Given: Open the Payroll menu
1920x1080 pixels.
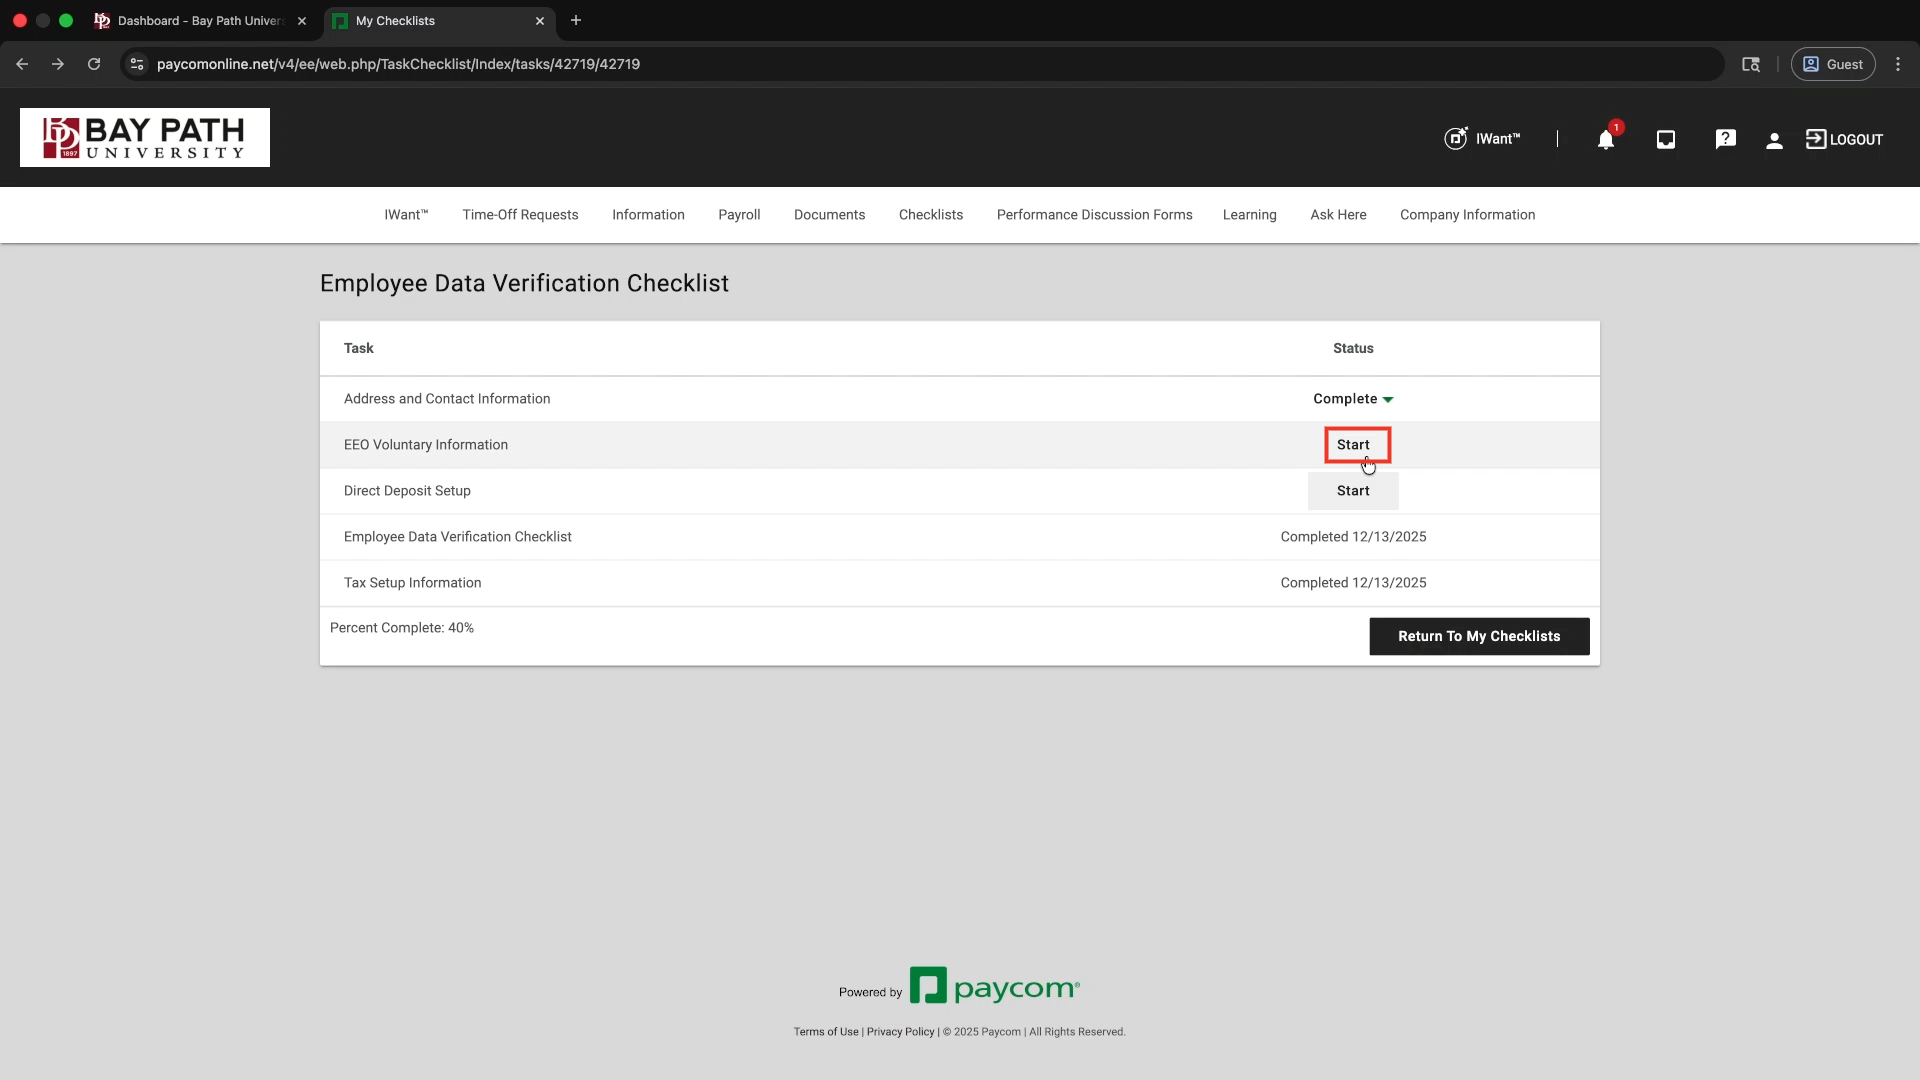Looking at the screenshot, I should pos(739,215).
